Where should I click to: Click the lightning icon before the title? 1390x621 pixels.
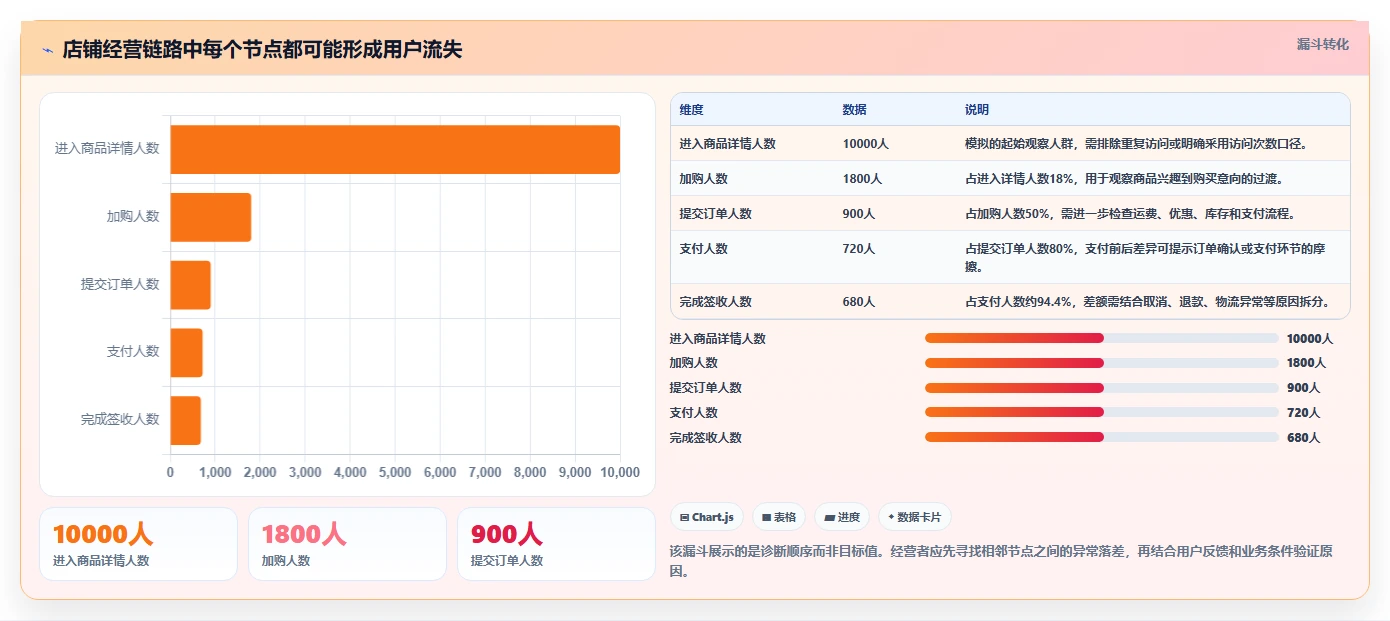(x=47, y=50)
